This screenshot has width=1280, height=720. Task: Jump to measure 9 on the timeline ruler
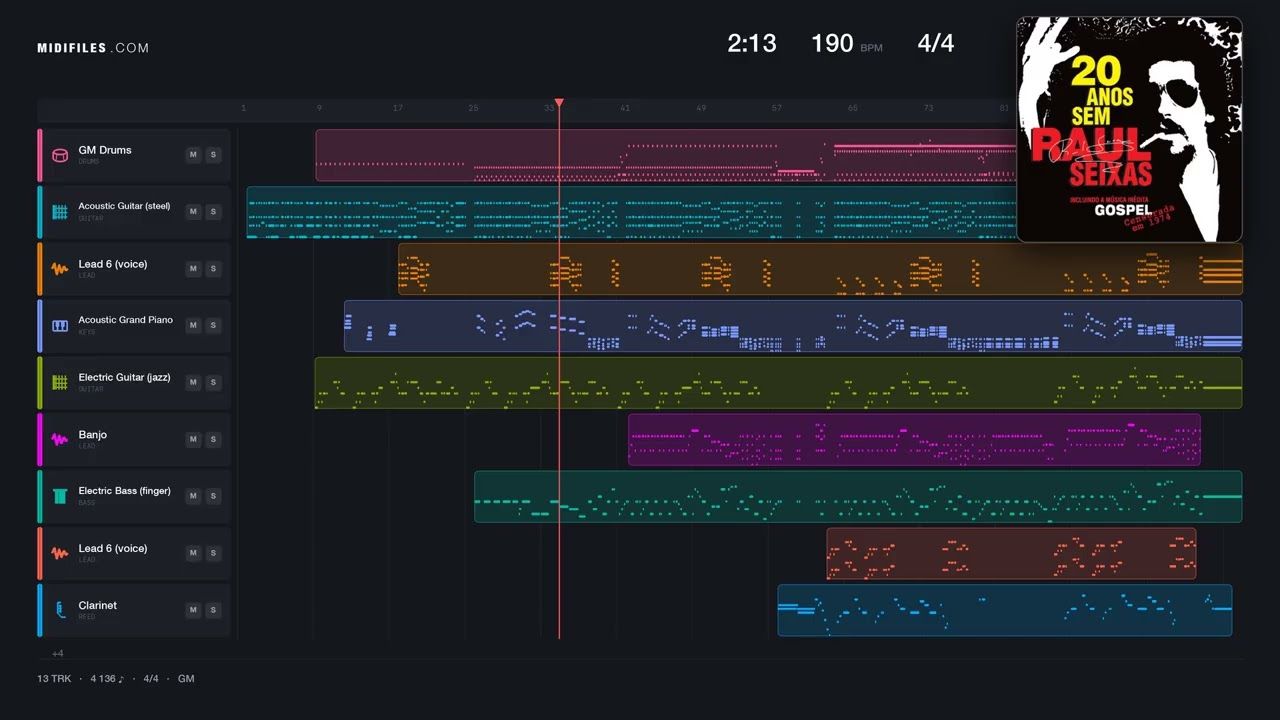pos(319,108)
